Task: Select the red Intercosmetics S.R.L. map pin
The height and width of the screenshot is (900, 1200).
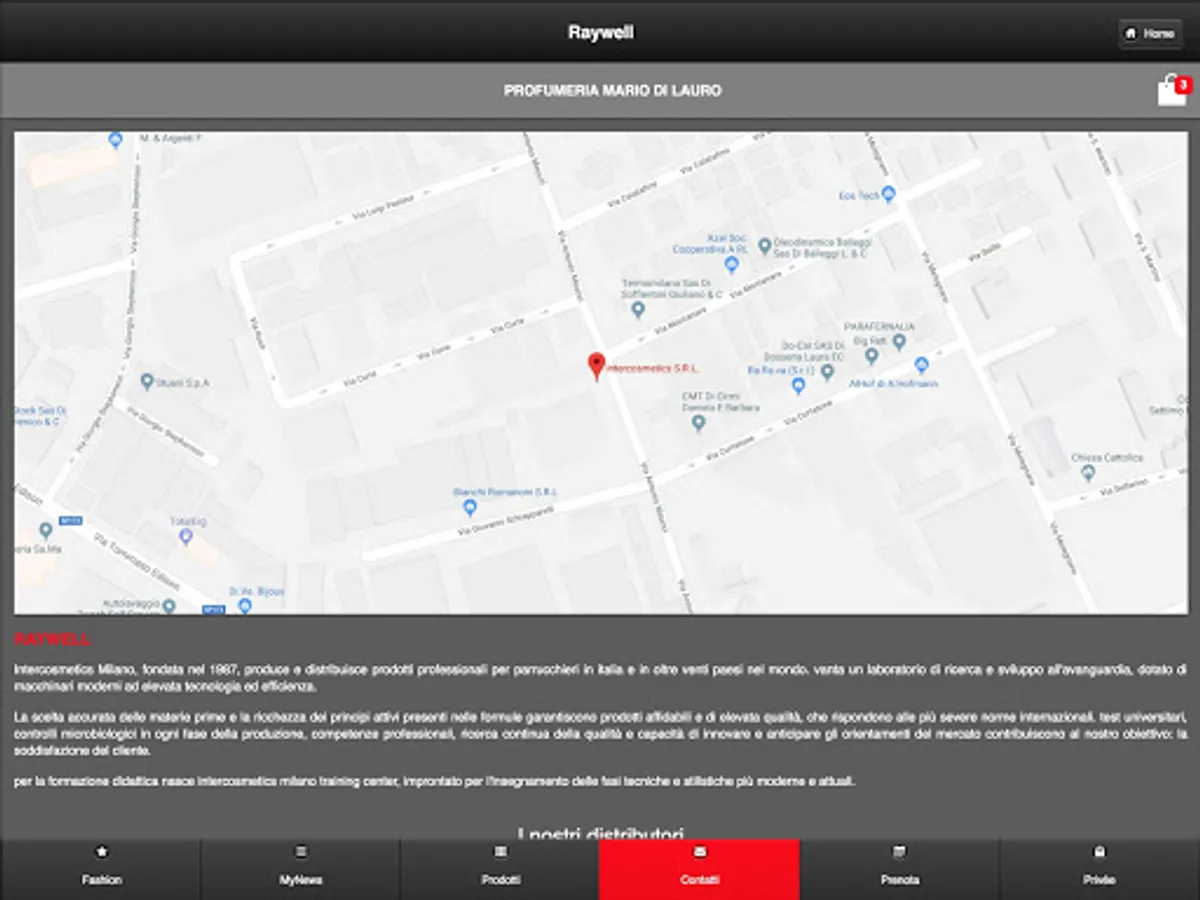Action: pyautogui.click(x=597, y=367)
